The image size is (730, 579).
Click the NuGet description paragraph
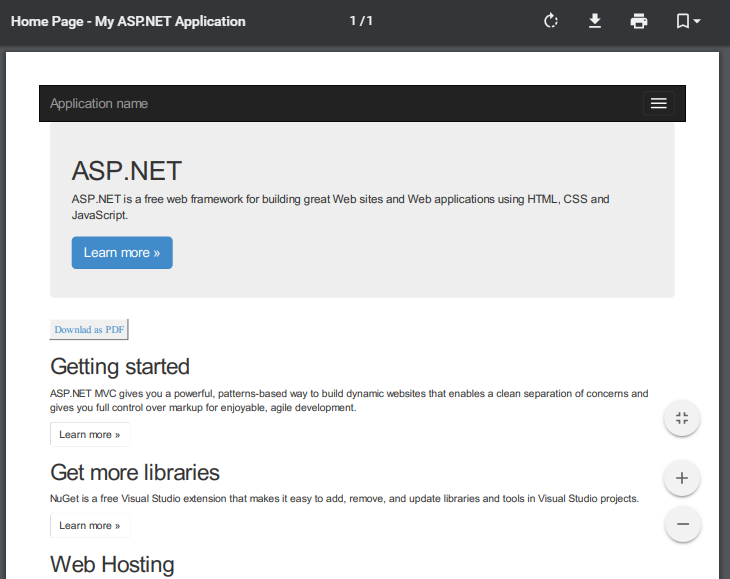344,498
